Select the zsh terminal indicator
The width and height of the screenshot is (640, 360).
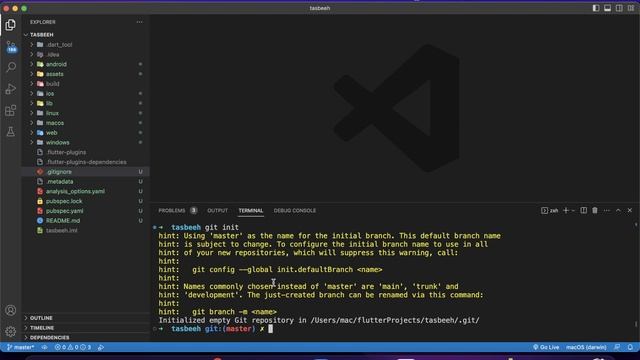coord(550,210)
